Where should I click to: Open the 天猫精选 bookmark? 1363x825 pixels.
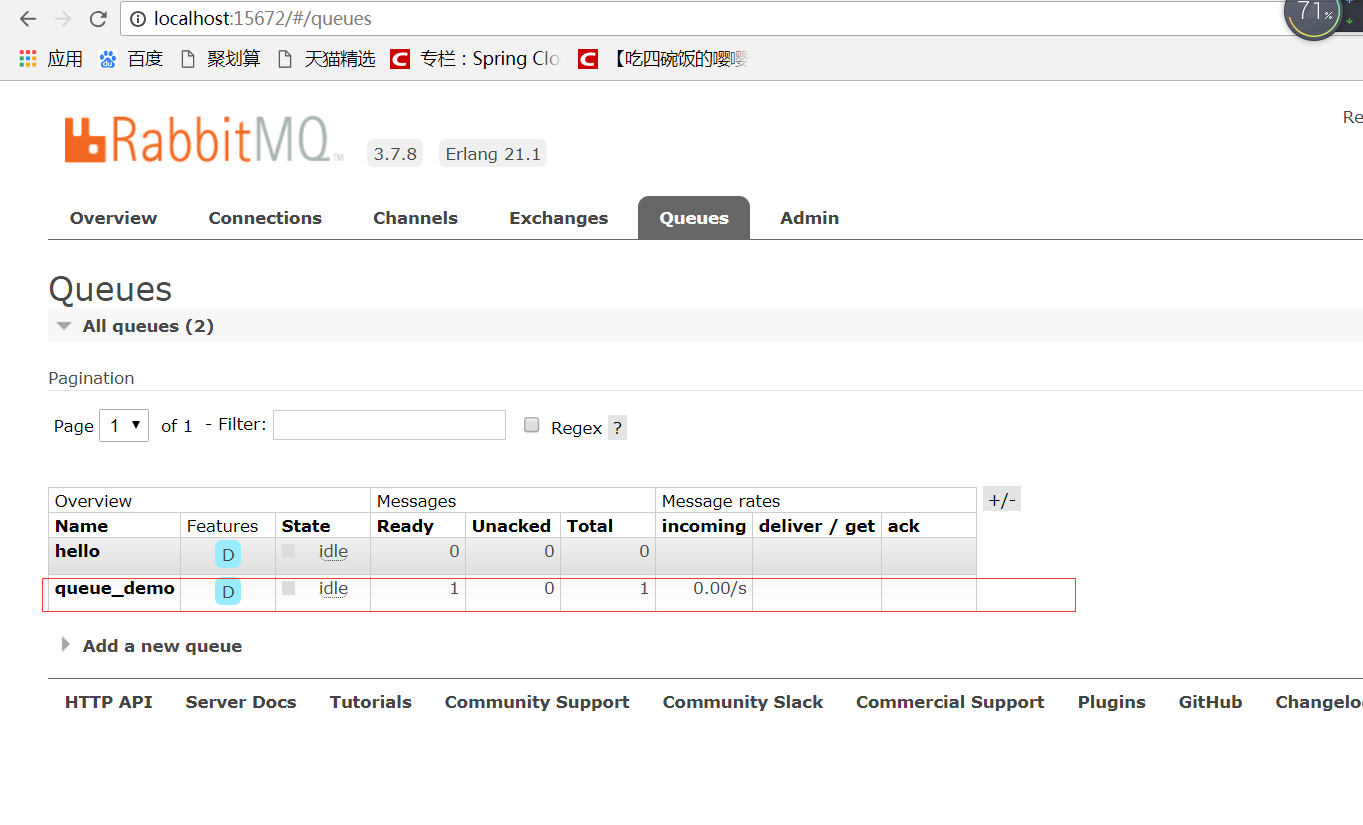[326, 59]
